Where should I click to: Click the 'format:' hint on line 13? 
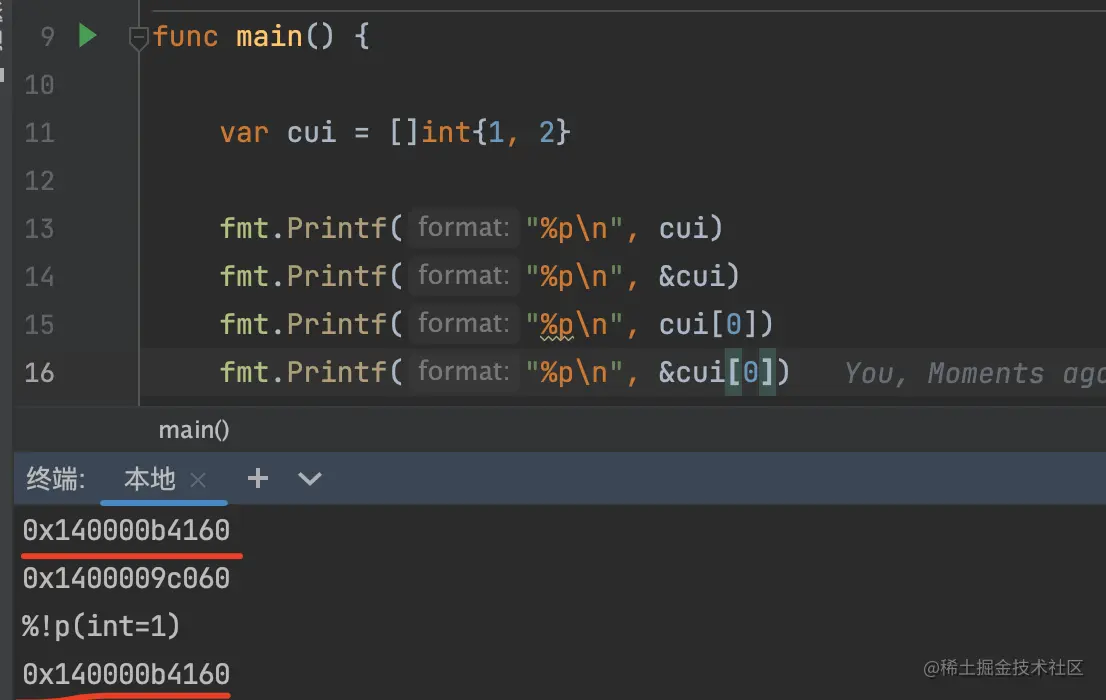pos(463,228)
